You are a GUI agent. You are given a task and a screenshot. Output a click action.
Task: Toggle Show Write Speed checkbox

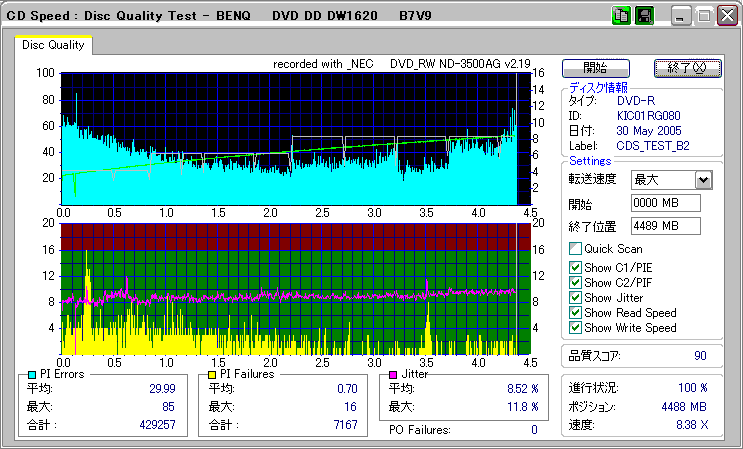(x=575, y=328)
